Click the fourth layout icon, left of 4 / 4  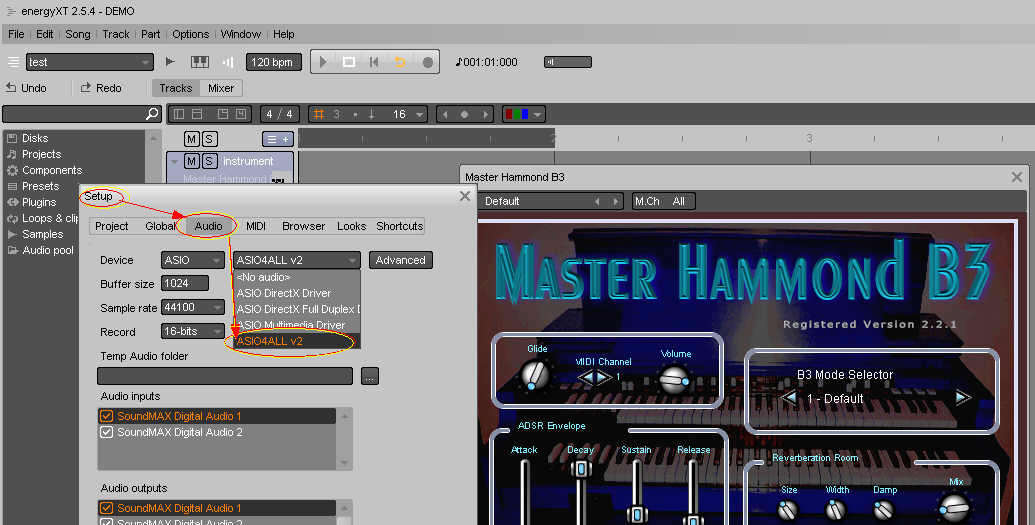pos(241,114)
